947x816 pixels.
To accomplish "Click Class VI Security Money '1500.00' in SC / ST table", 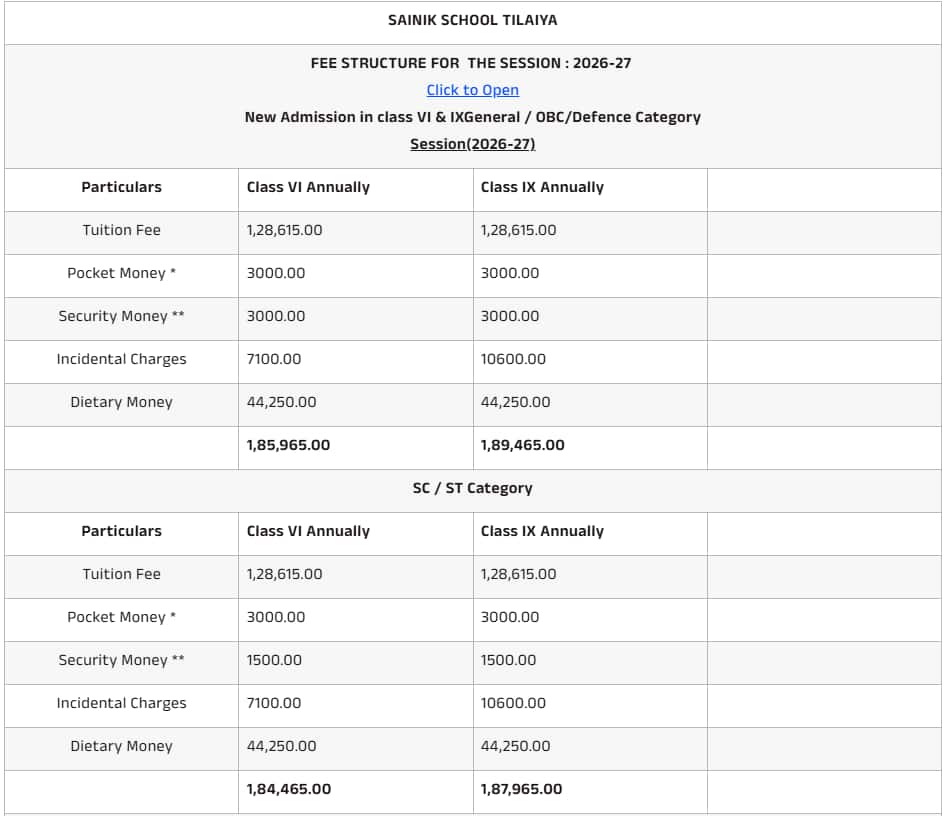I will tap(274, 660).
